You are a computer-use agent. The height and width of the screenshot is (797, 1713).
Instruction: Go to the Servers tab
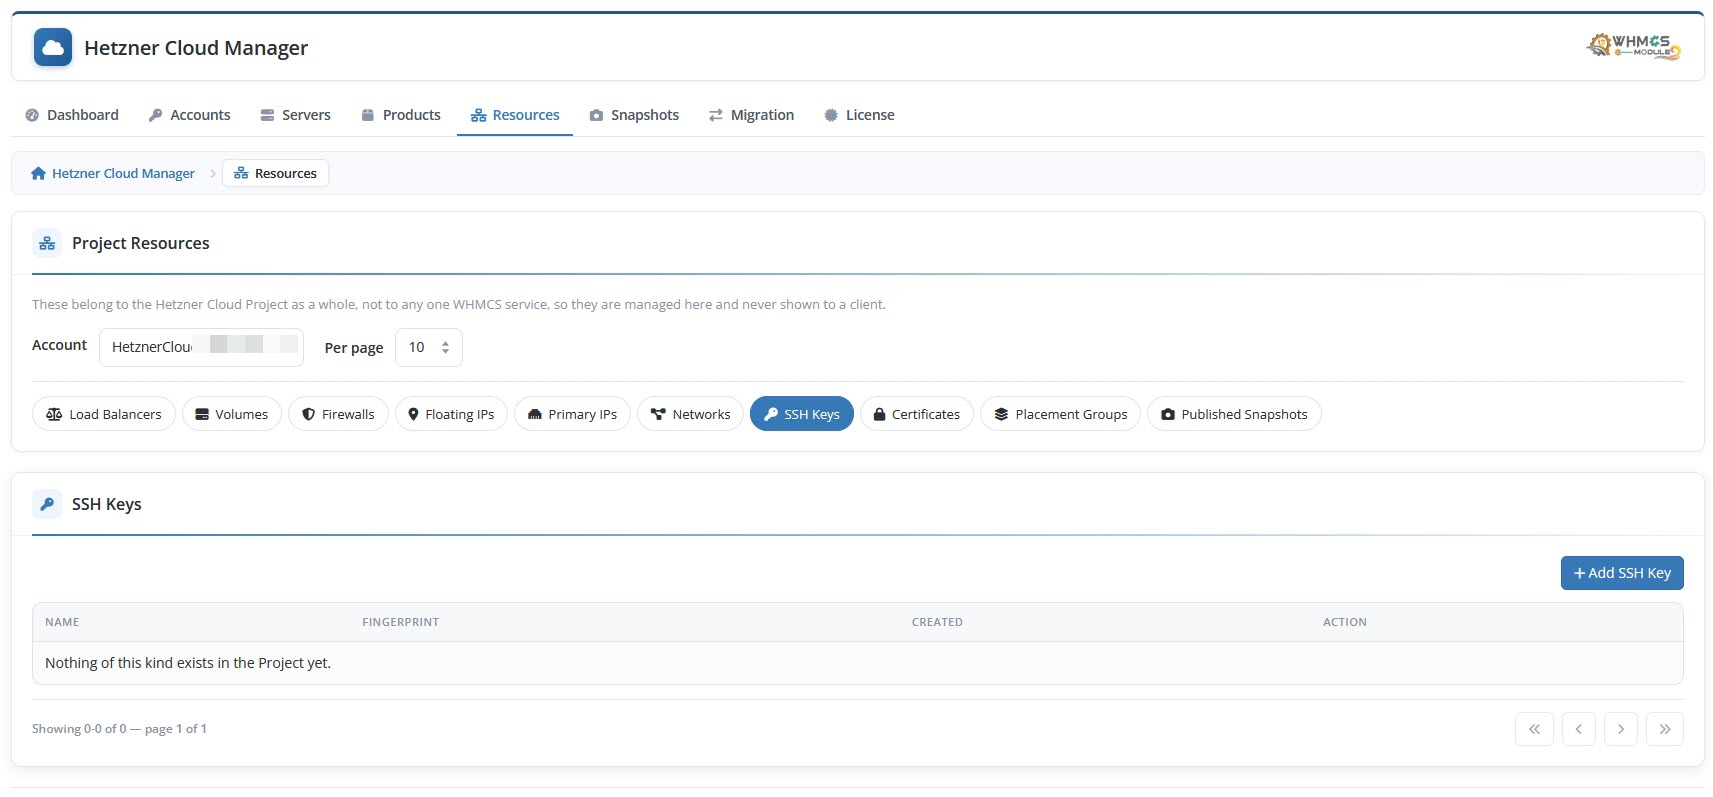point(295,115)
